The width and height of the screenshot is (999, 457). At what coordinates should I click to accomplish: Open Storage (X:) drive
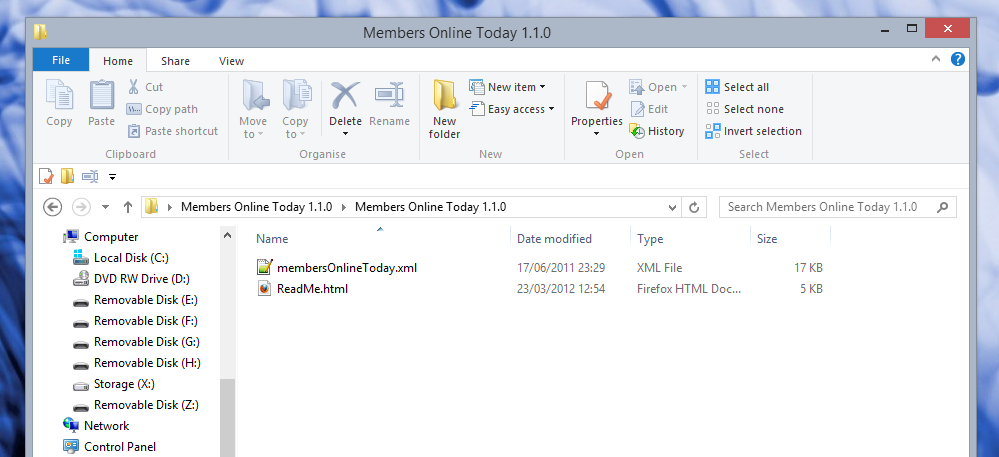coord(114,384)
